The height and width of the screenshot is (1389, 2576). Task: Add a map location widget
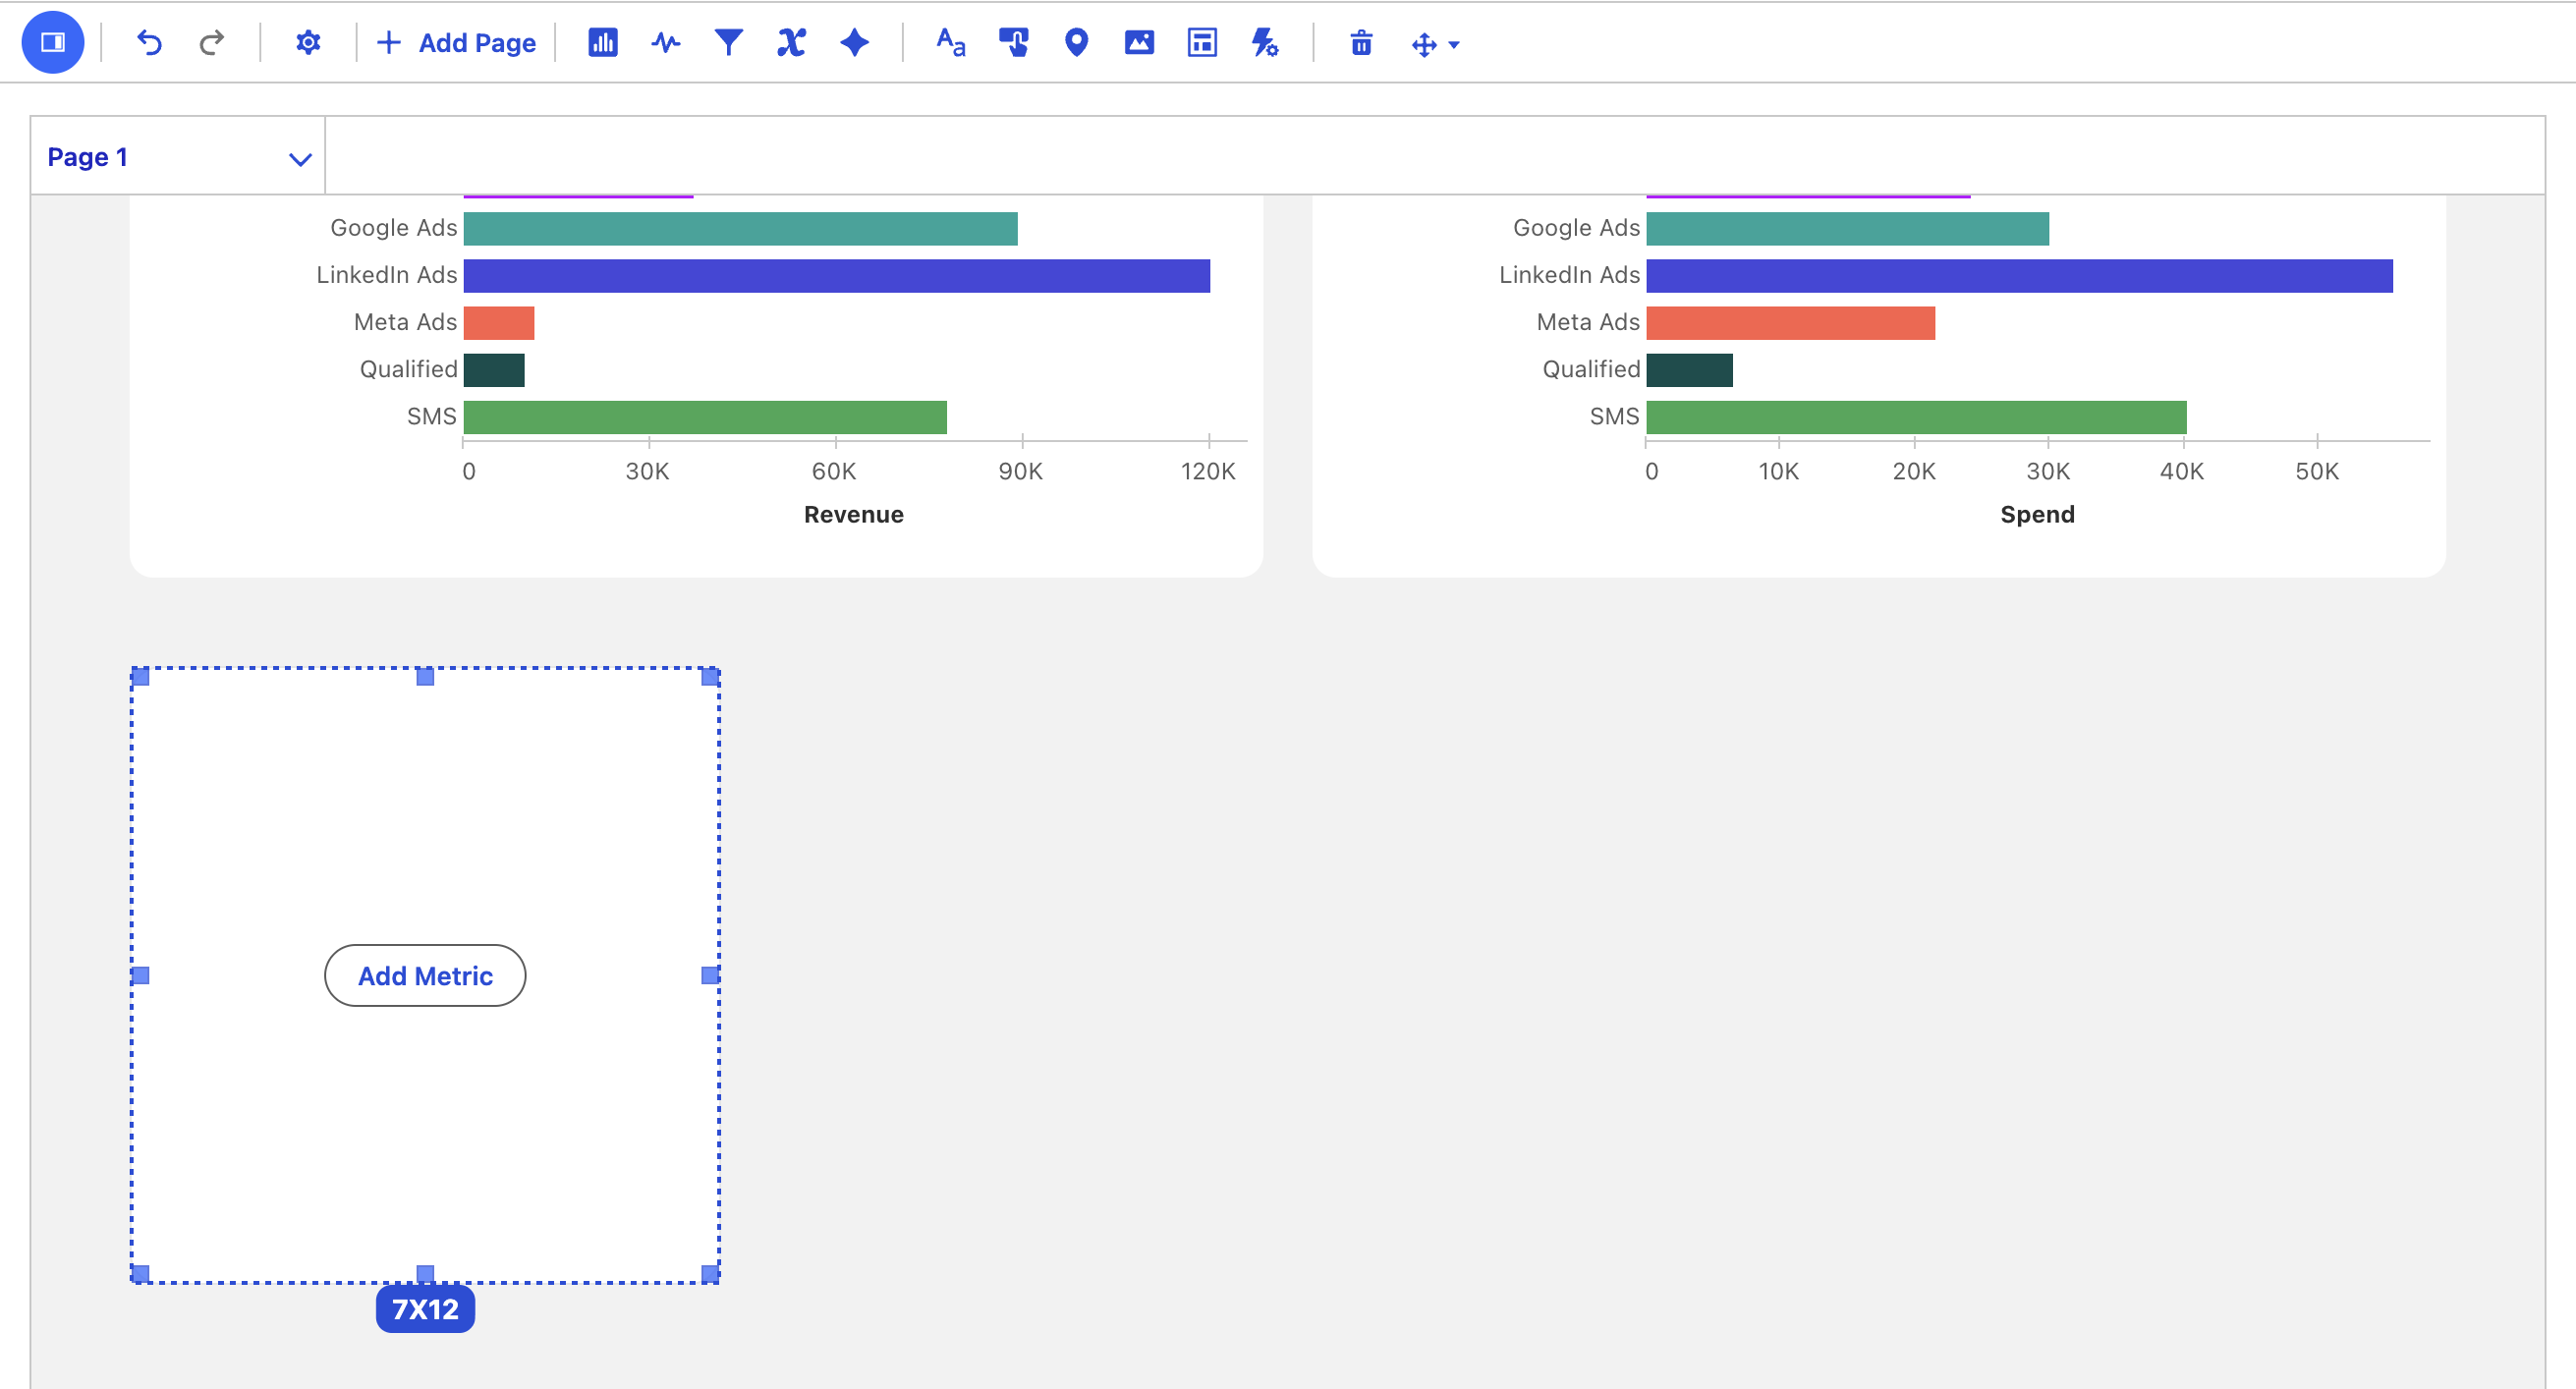[1076, 43]
